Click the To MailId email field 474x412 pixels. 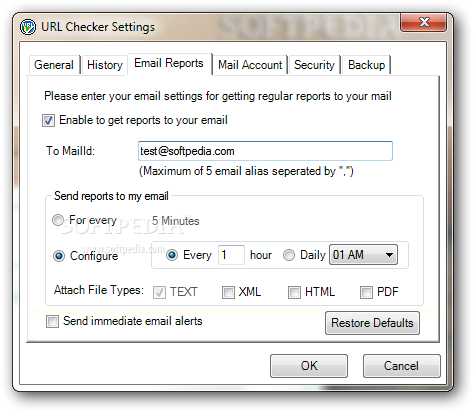click(265, 151)
